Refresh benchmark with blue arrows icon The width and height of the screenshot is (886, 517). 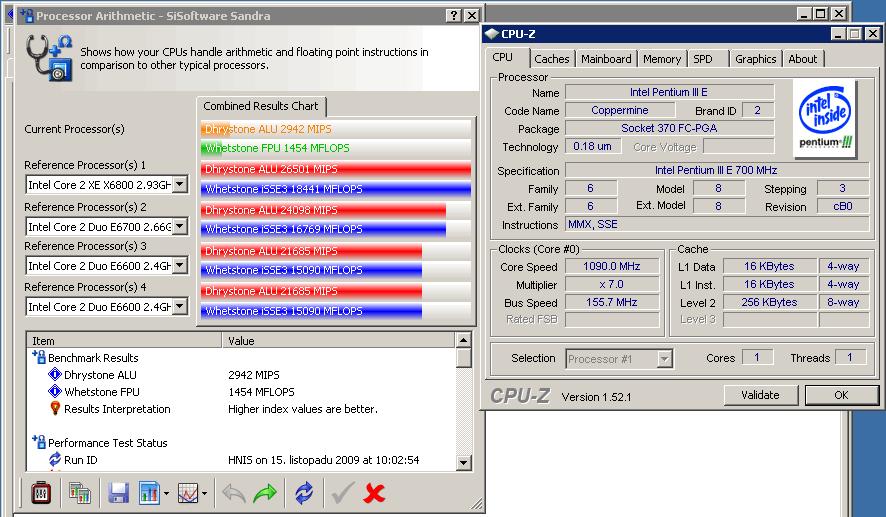pos(304,492)
